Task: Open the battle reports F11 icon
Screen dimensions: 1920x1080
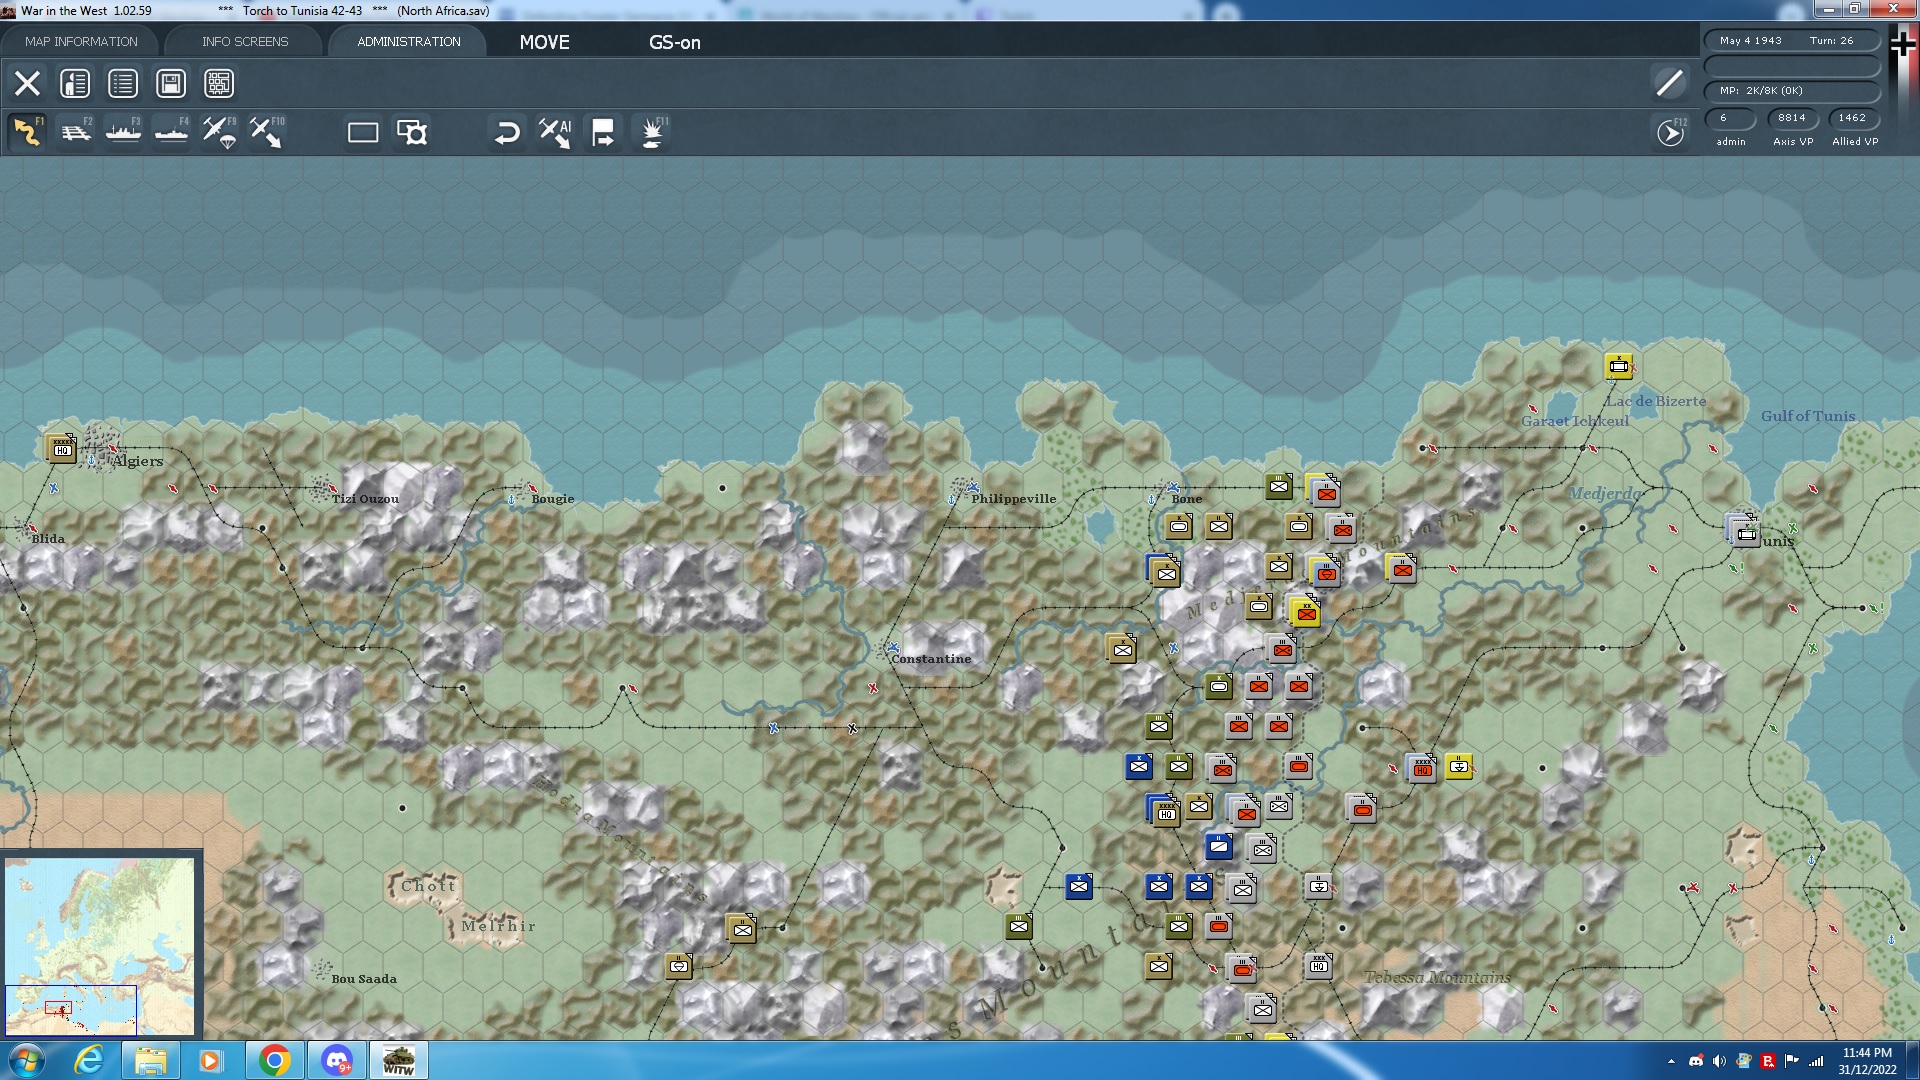Action: point(652,132)
